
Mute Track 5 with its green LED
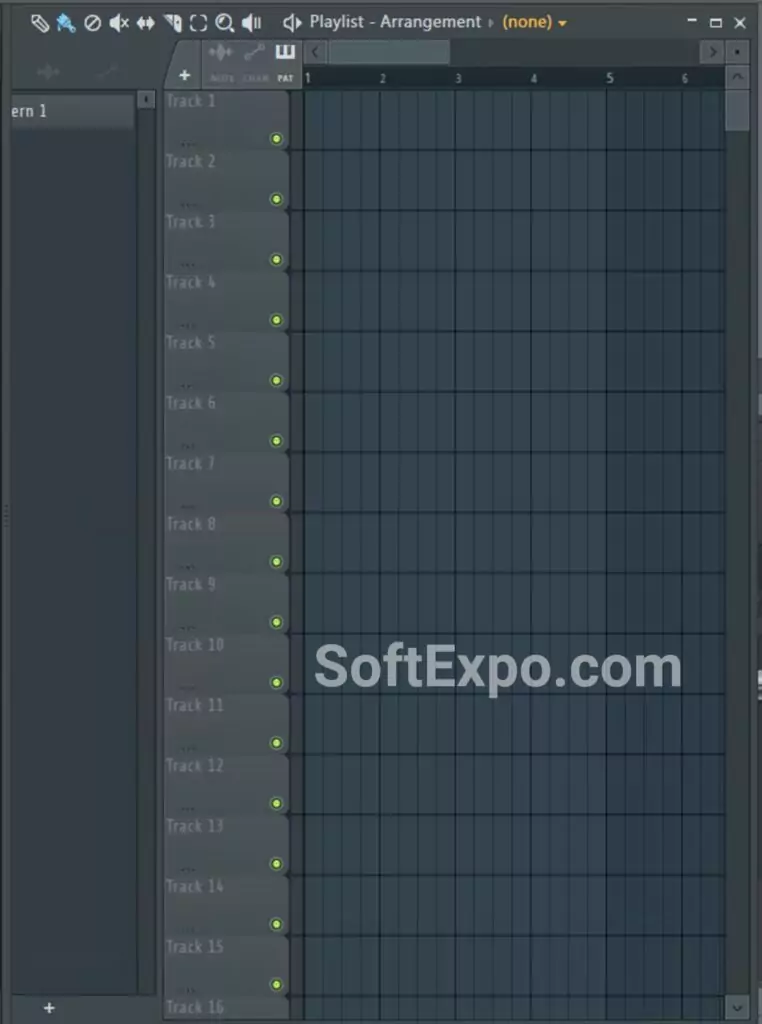(276, 380)
